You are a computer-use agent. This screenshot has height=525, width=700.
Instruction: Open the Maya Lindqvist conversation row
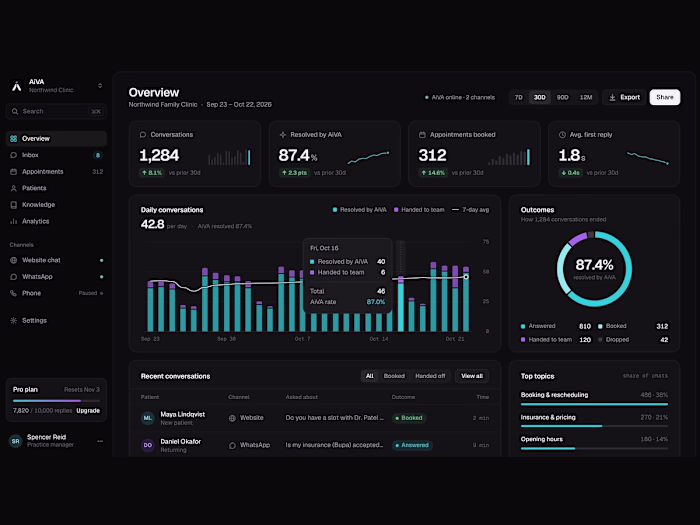[x=315, y=418]
